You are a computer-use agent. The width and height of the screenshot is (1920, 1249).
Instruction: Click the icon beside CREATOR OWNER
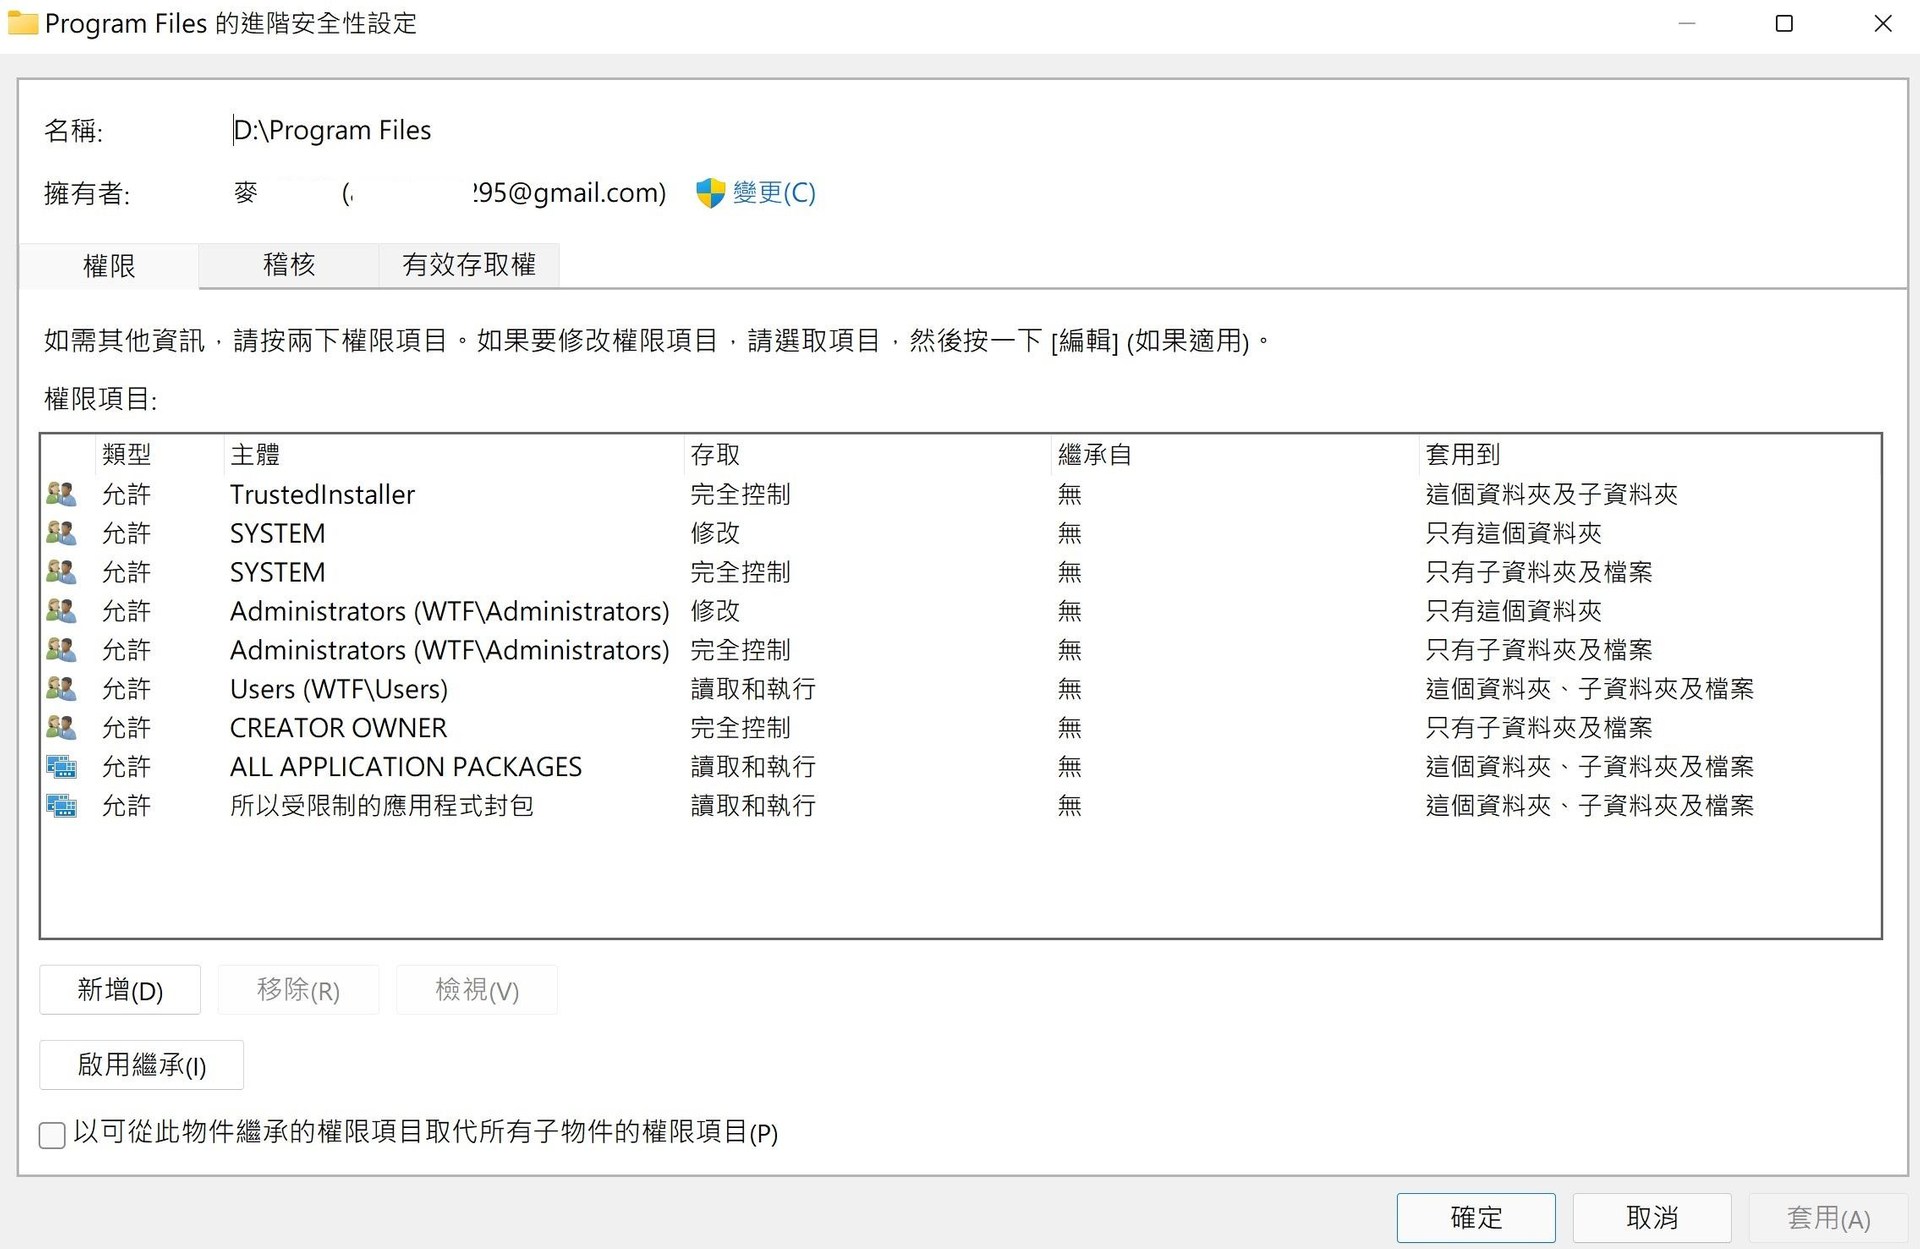pyautogui.click(x=61, y=727)
